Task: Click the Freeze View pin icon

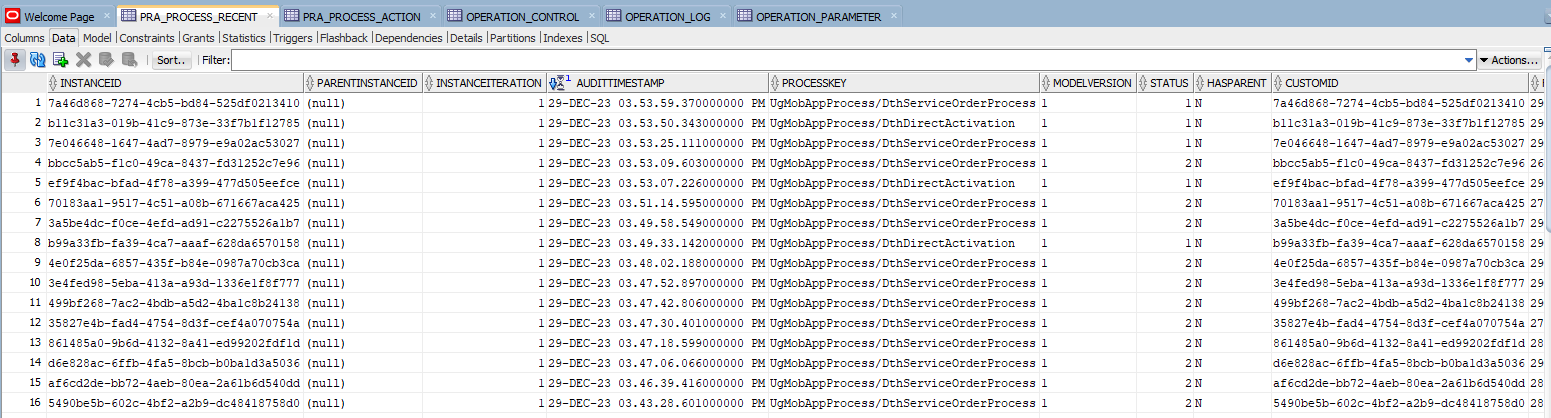Action: [x=16, y=60]
